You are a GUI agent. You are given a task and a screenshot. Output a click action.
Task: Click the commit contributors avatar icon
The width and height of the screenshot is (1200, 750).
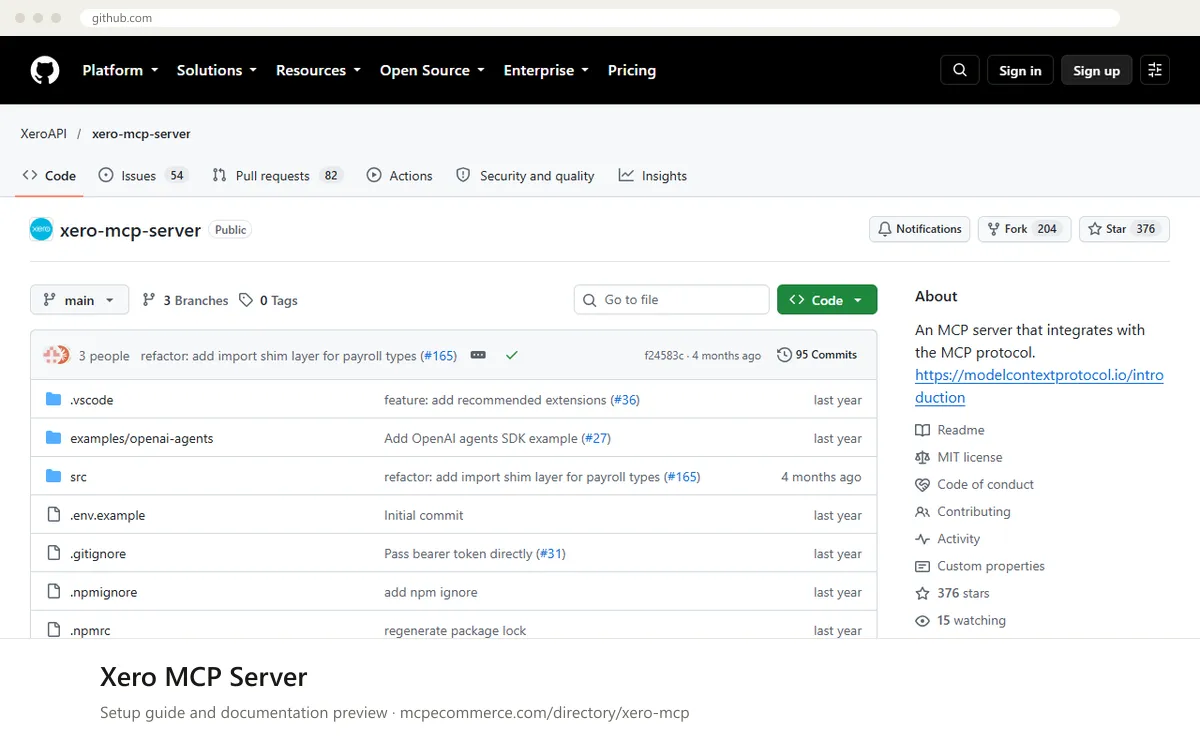coord(56,355)
